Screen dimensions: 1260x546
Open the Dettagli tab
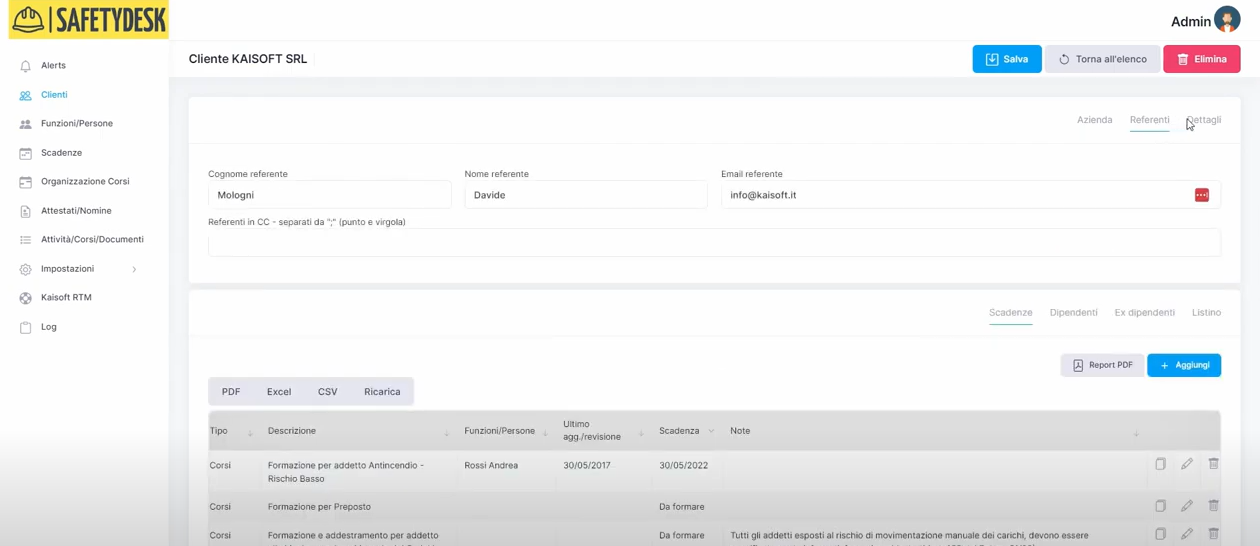pos(1203,120)
